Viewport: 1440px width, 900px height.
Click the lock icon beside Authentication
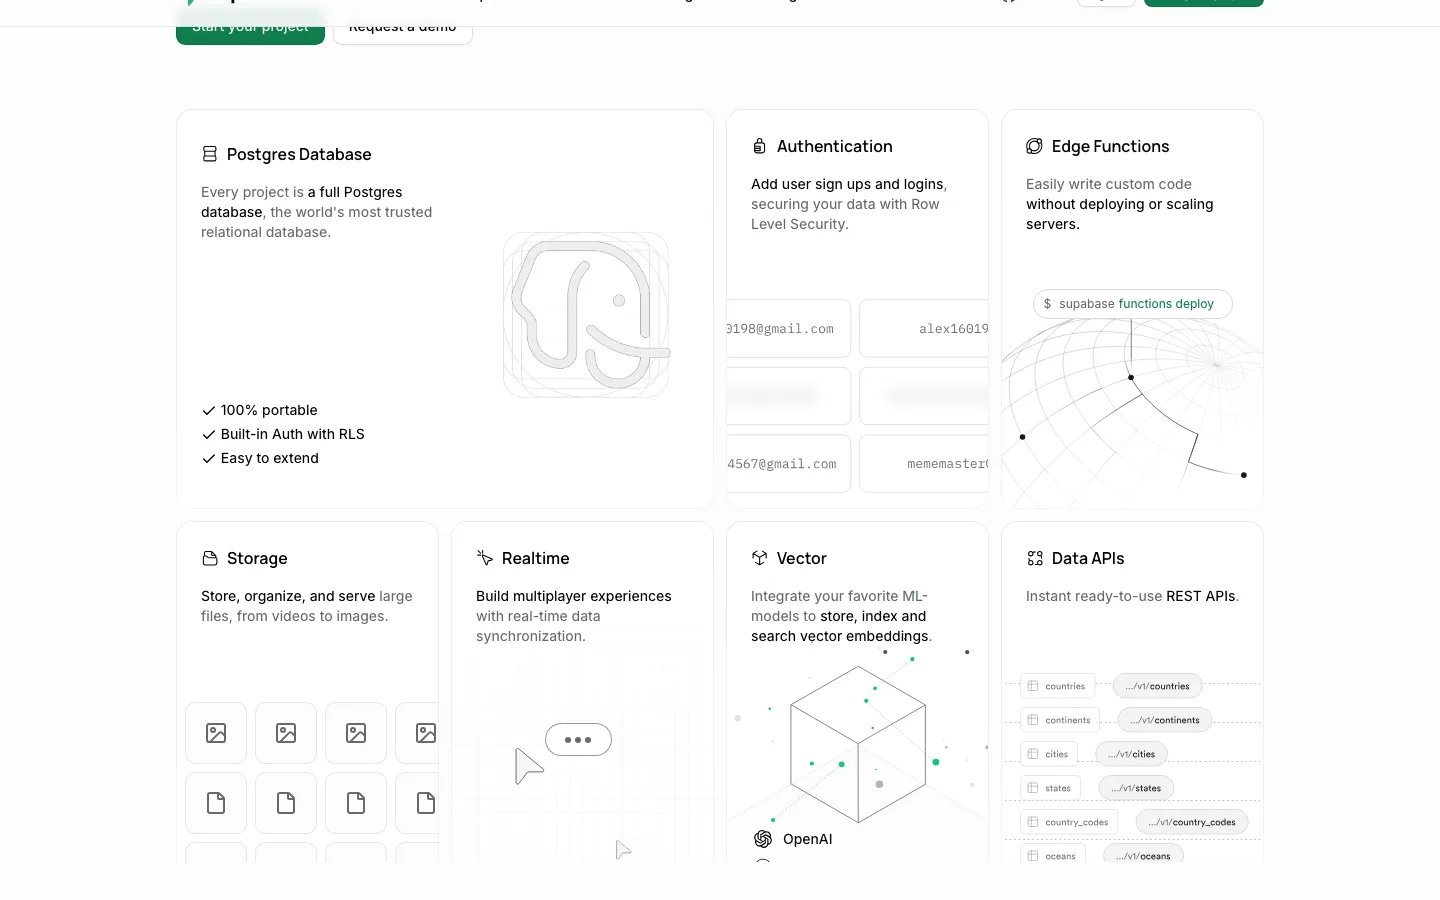tap(760, 146)
